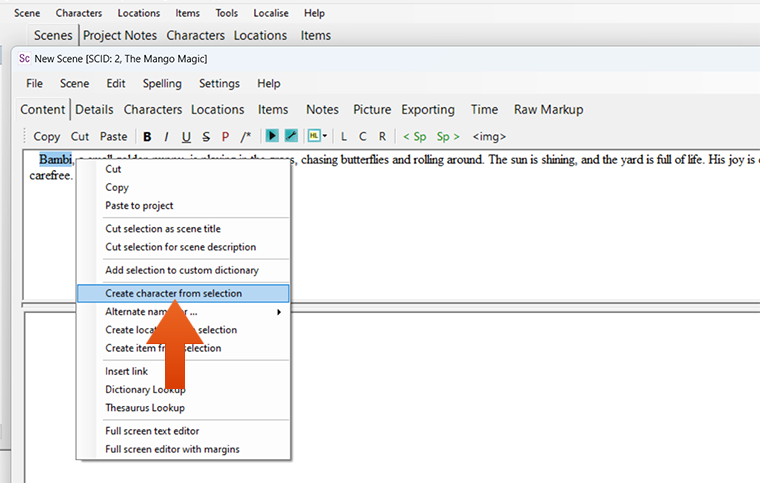
Task: Switch to the Notes tab
Action: click(x=322, y=110)
